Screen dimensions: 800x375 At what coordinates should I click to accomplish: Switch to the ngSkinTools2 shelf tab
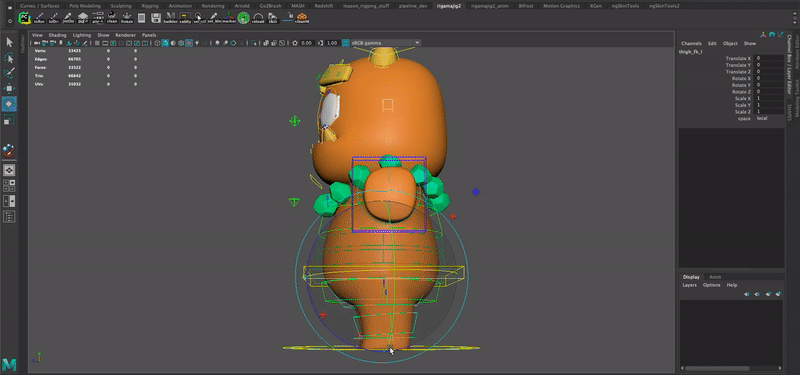click(x=664, y=6)
